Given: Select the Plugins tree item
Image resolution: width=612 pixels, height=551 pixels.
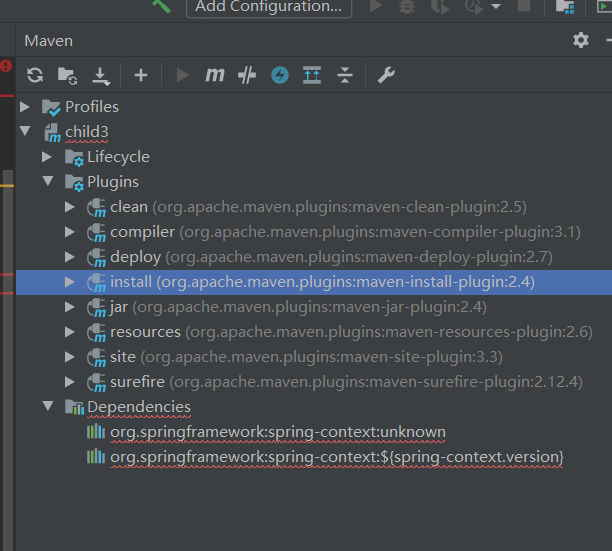Looking at the screenshot, I should click(113, 182).
